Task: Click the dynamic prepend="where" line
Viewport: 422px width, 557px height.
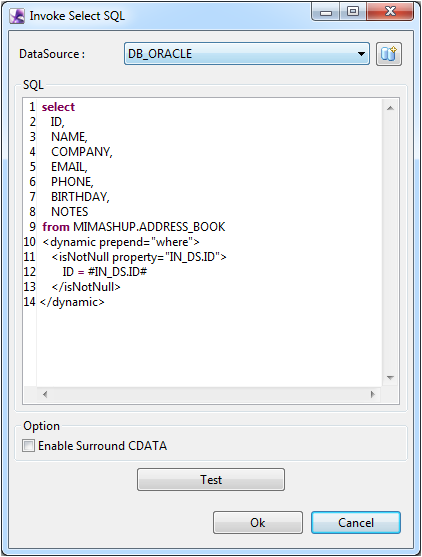Action: pos(121,242)
